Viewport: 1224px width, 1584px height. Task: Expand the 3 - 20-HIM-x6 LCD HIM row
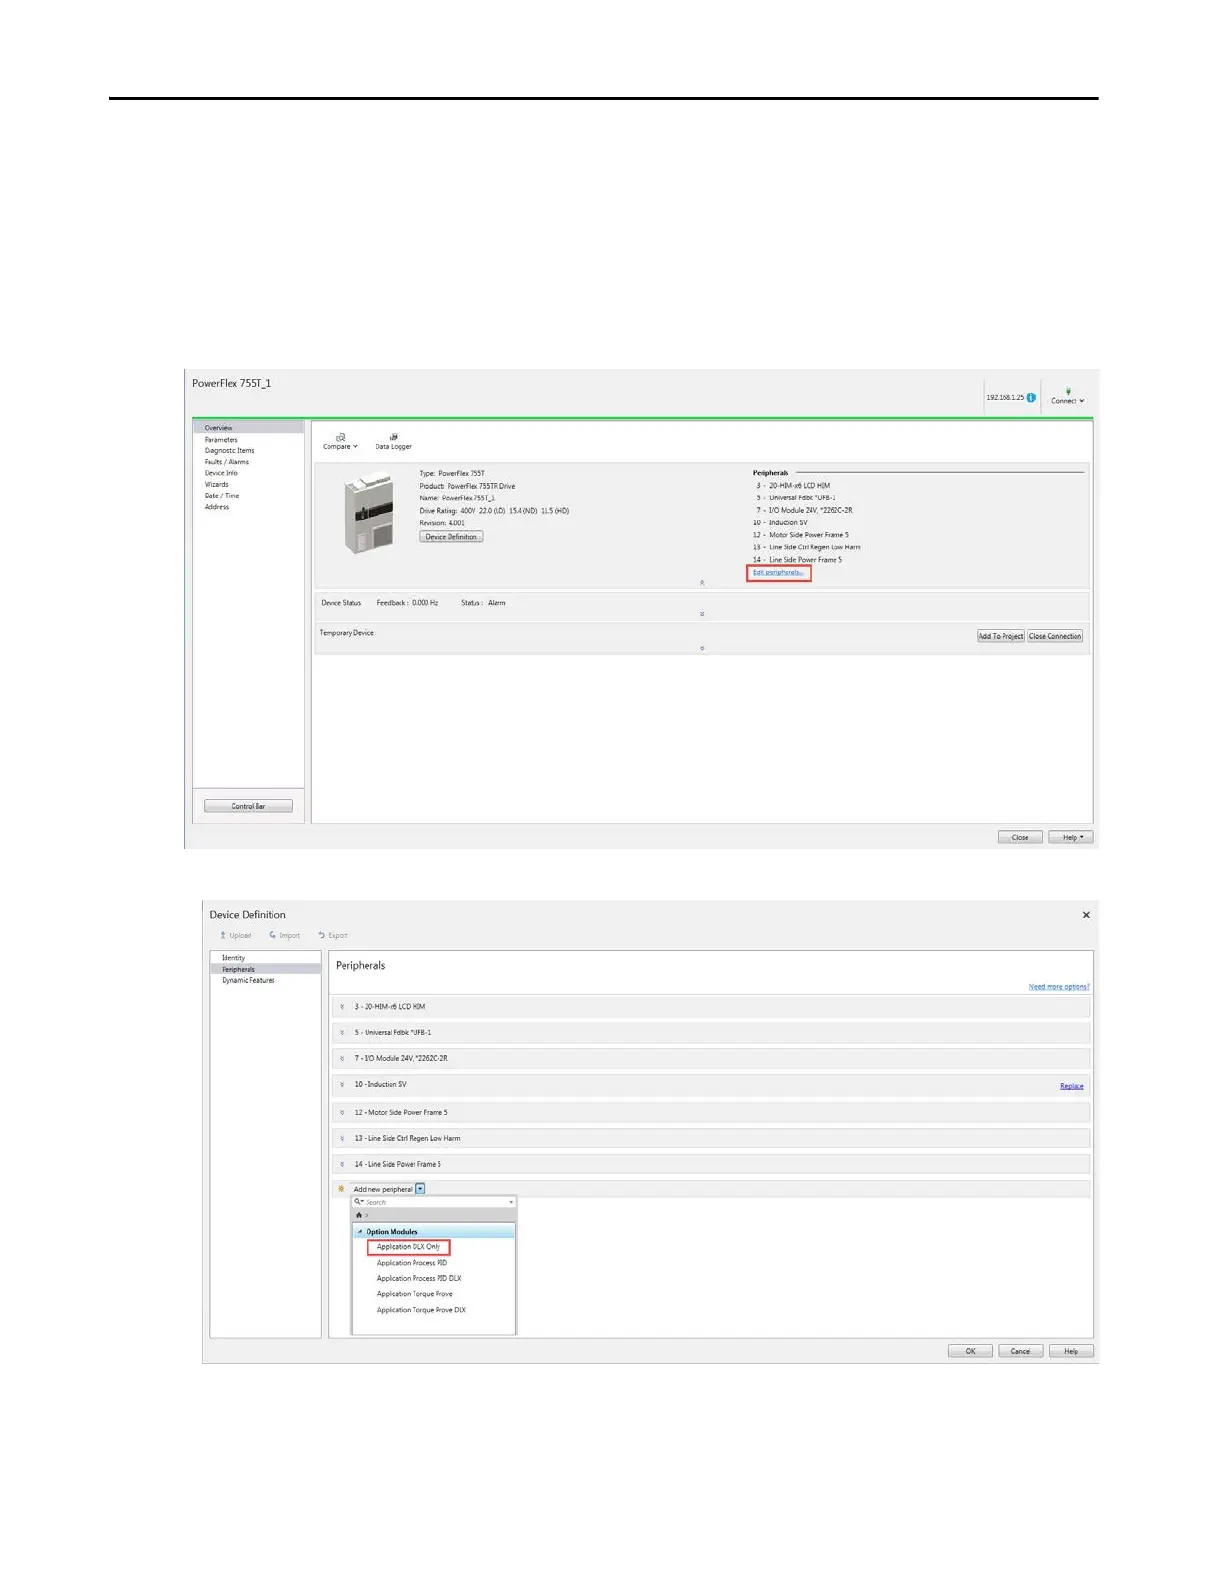[x=342, y=1007]
